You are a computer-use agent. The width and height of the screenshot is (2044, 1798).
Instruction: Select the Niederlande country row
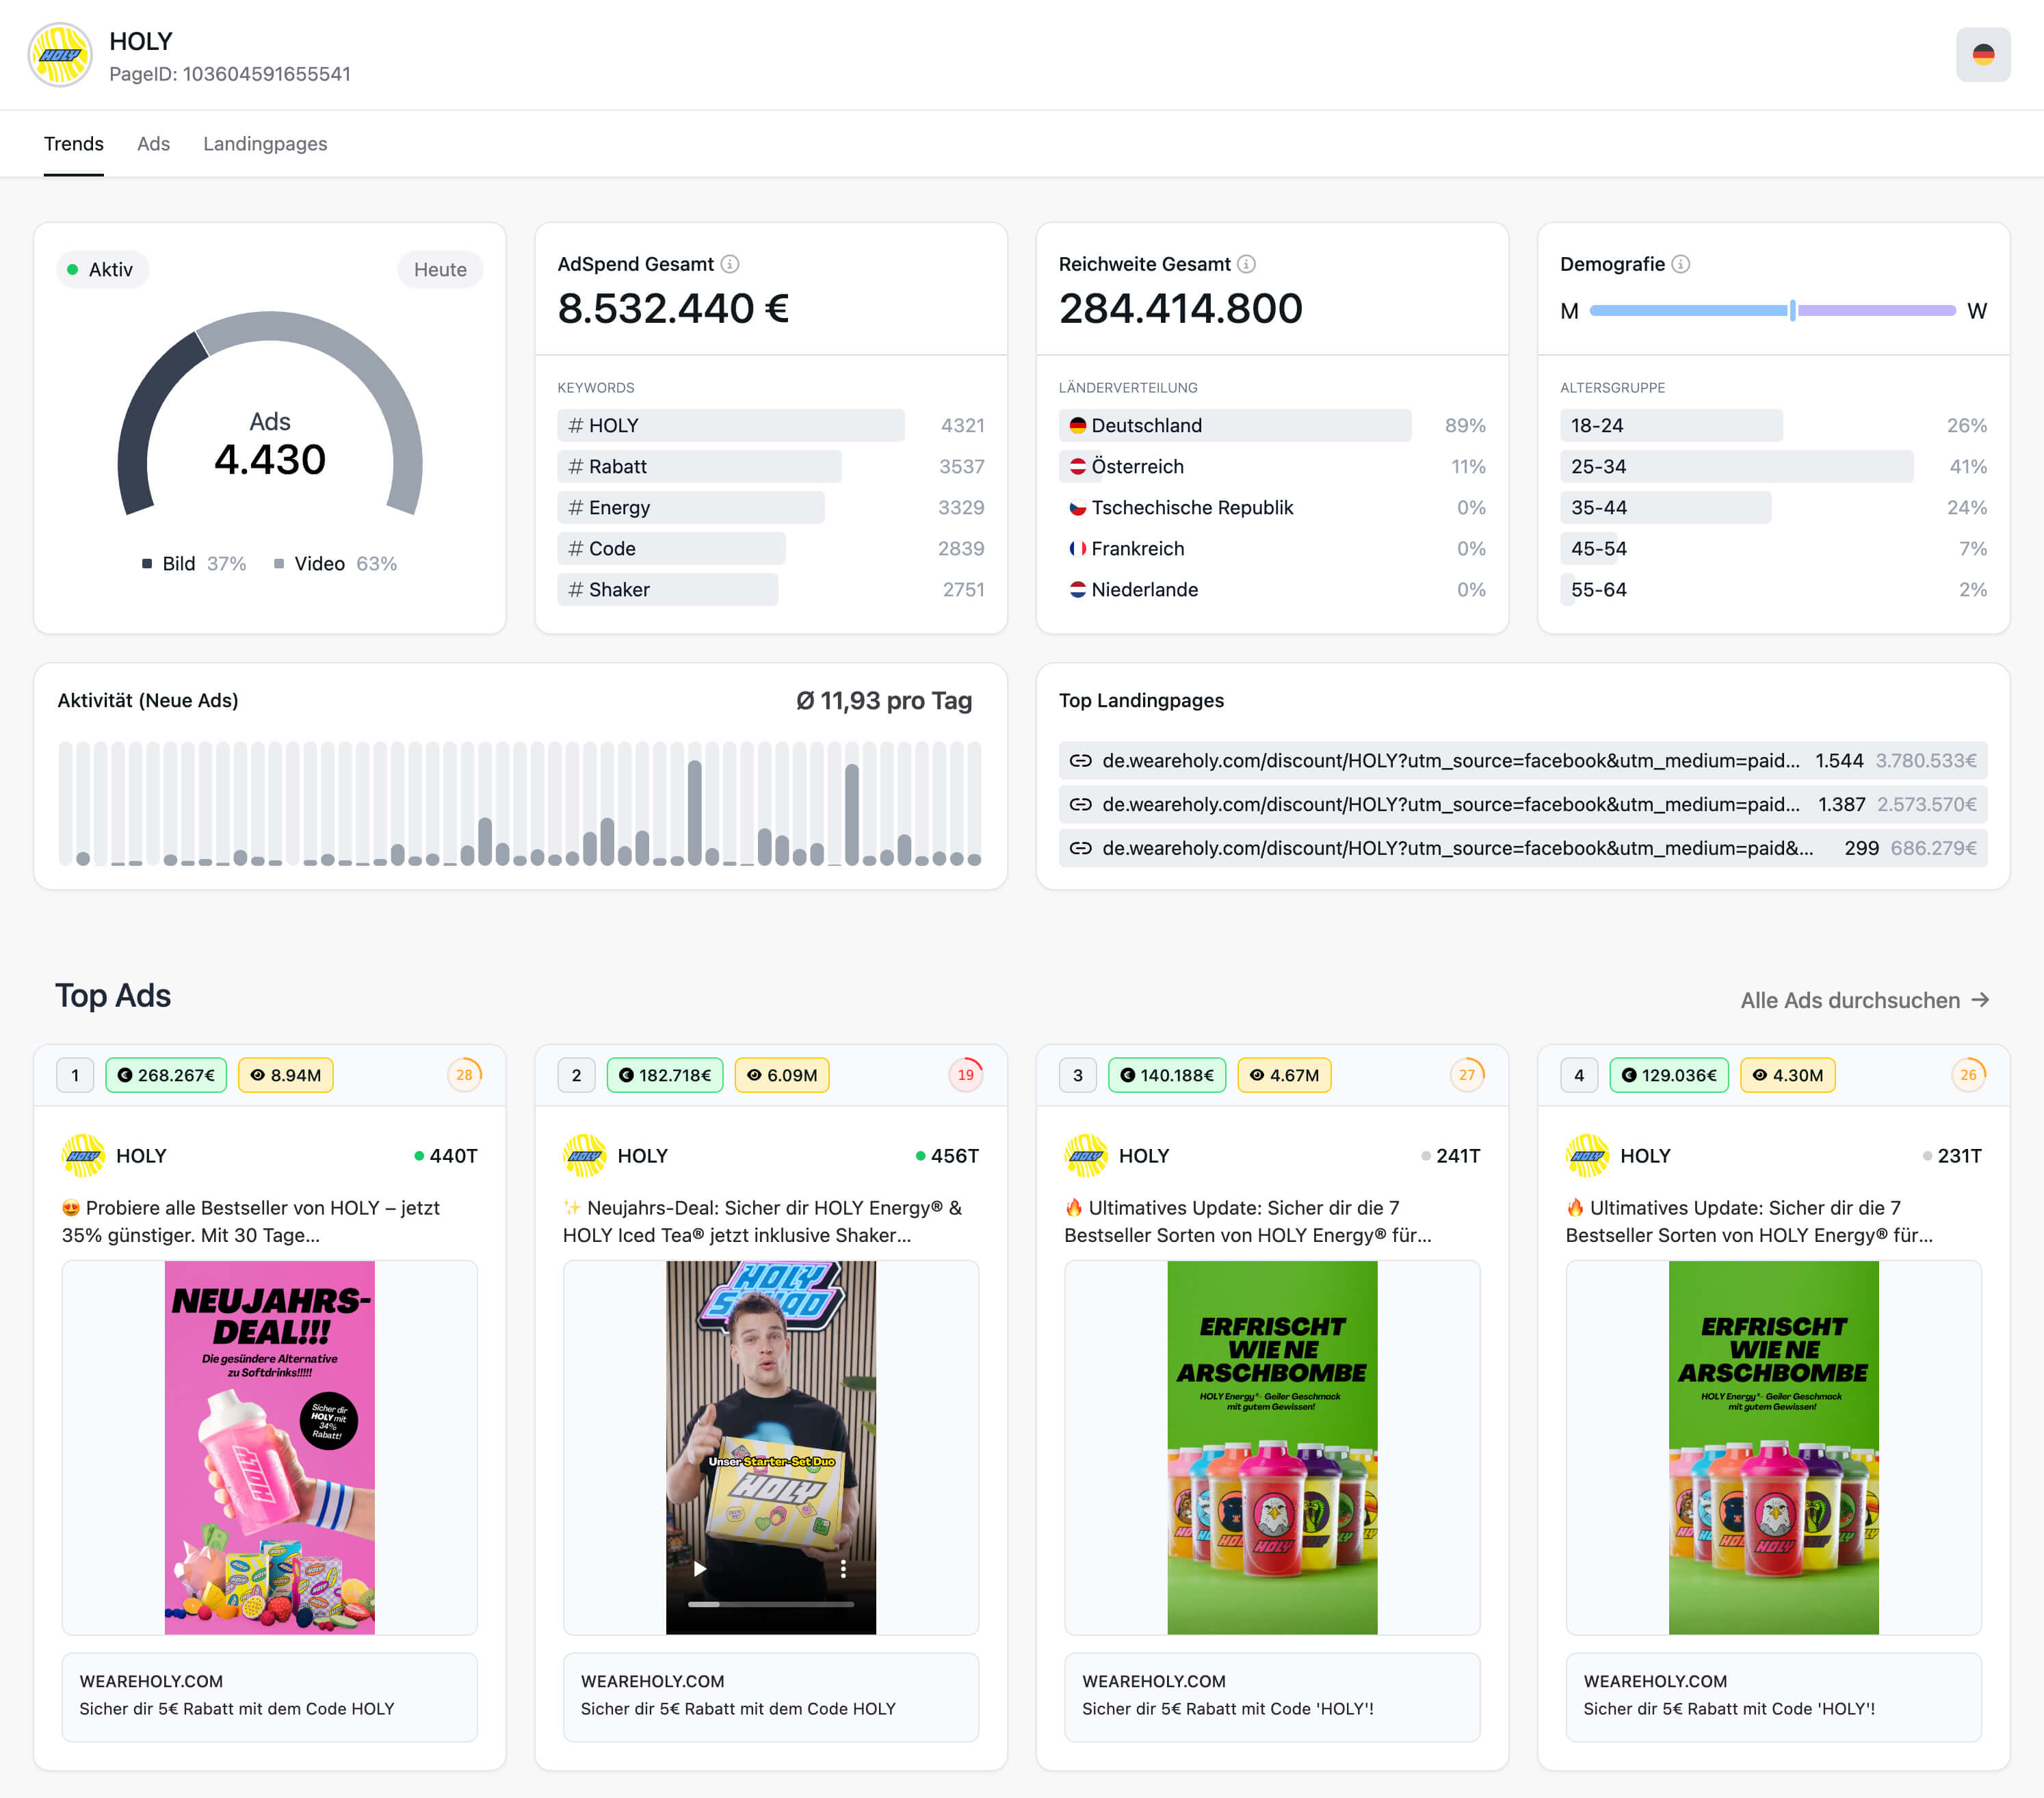pyautogui.click(x=1272, y=589)
